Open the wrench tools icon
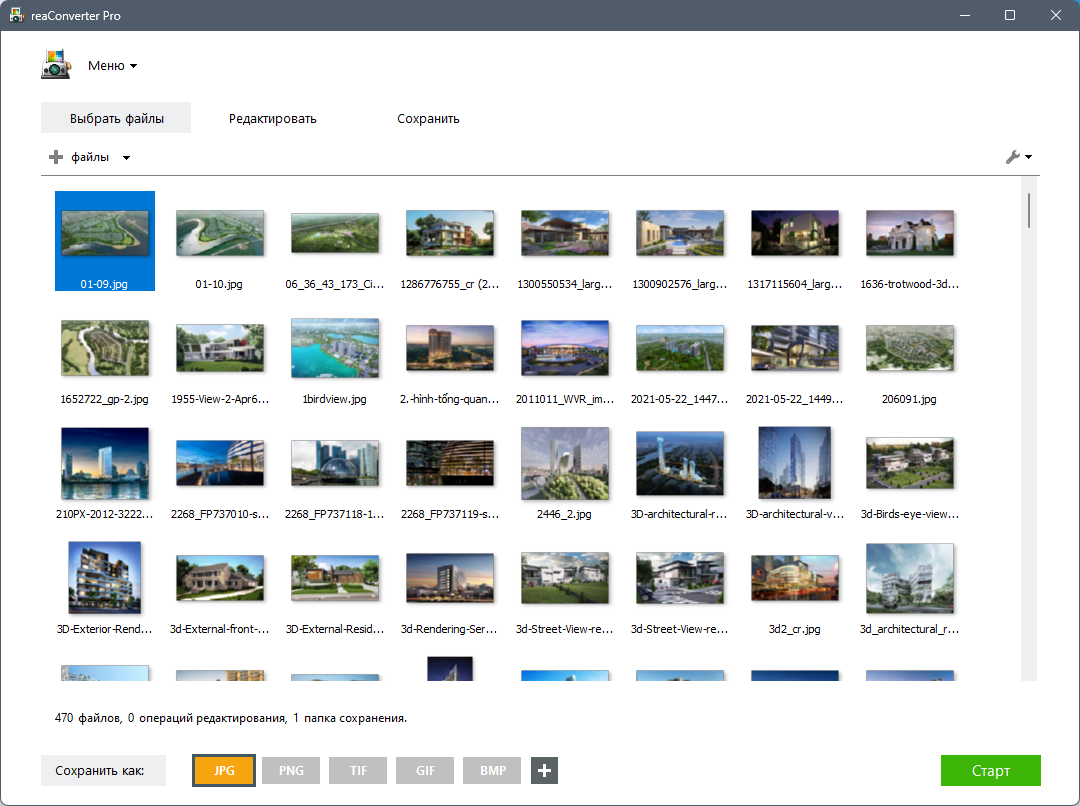1080x806 pixels. pyautogui.click(x=1015, y=157)
